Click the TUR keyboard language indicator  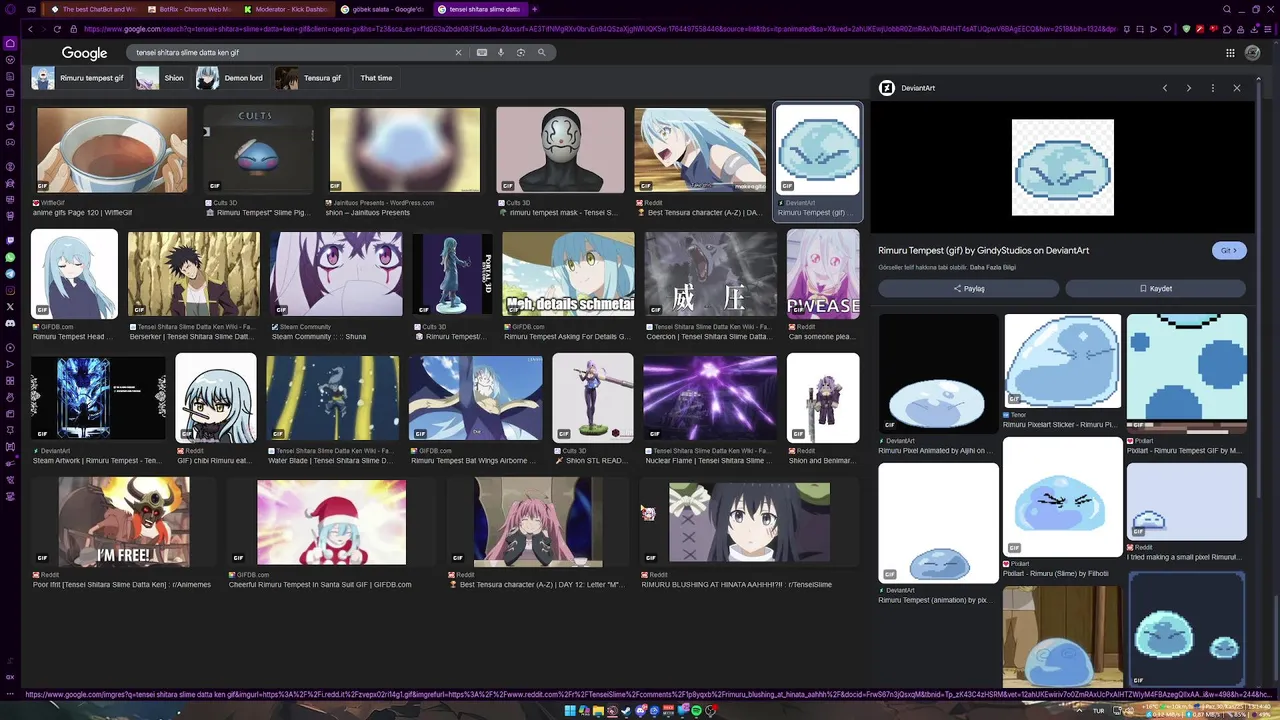1099,711
